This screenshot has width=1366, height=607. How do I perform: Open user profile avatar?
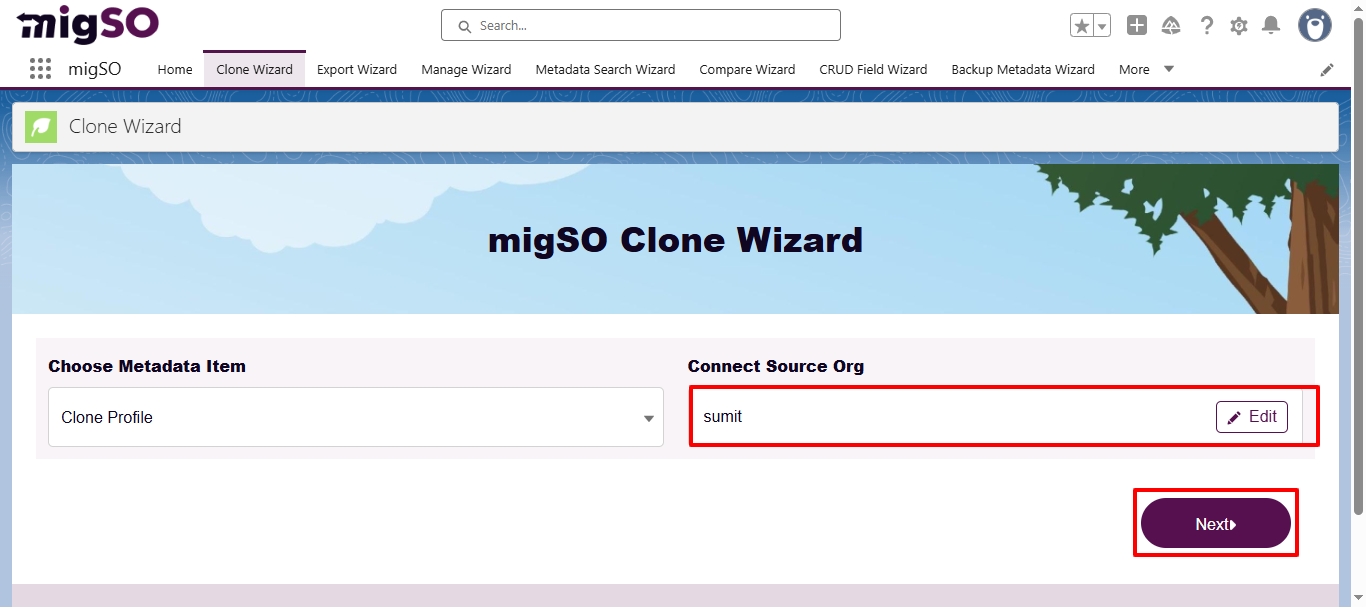[1315, 26]
